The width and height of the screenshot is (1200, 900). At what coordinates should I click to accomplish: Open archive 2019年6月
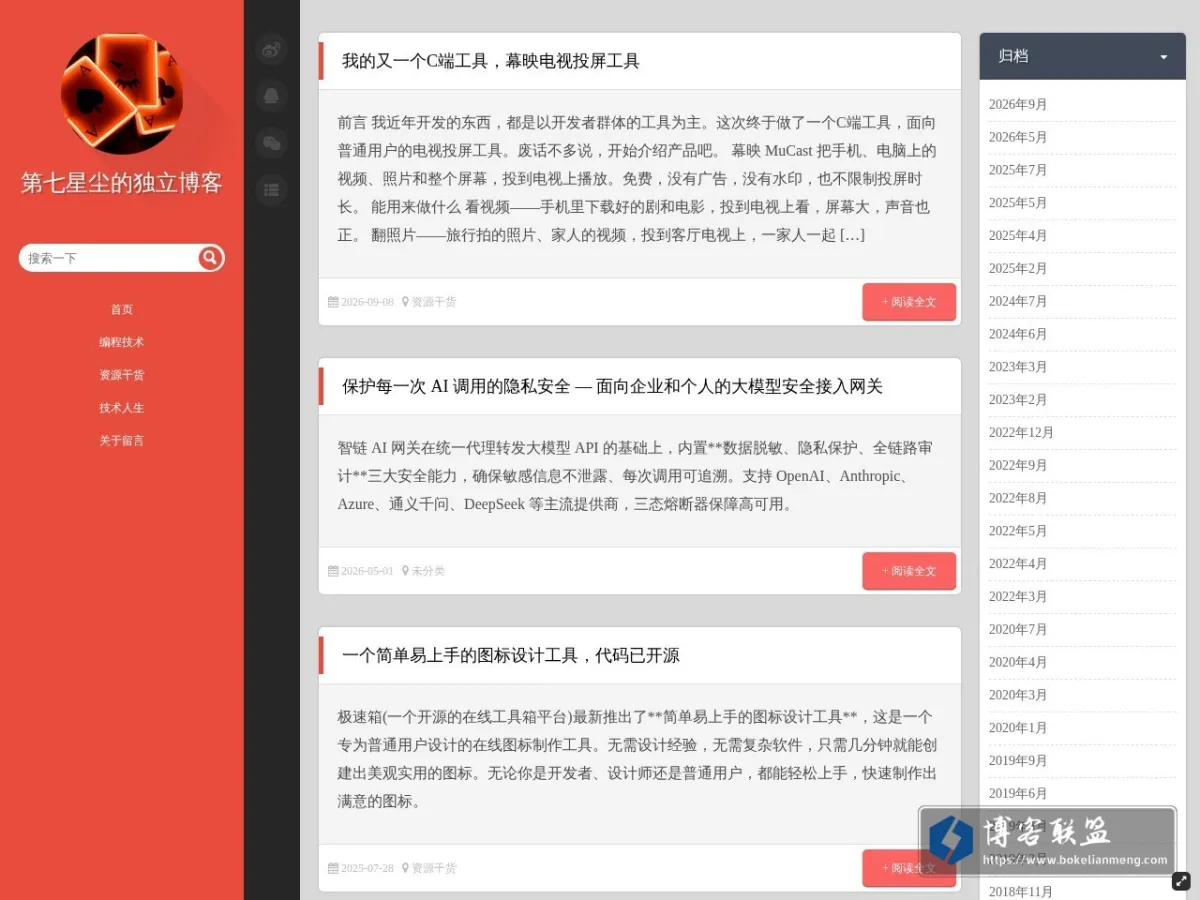pos(1018,793)
